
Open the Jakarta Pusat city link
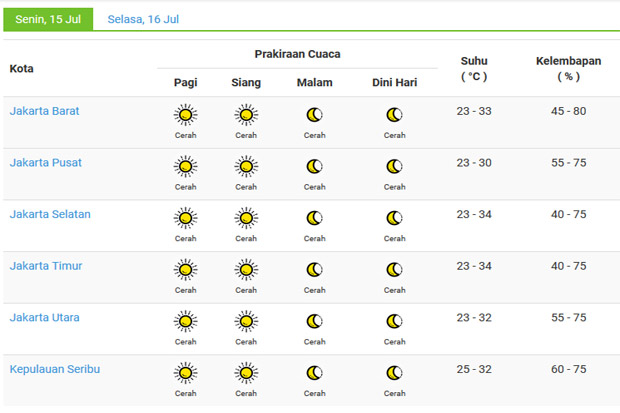[x=45, y=163]
